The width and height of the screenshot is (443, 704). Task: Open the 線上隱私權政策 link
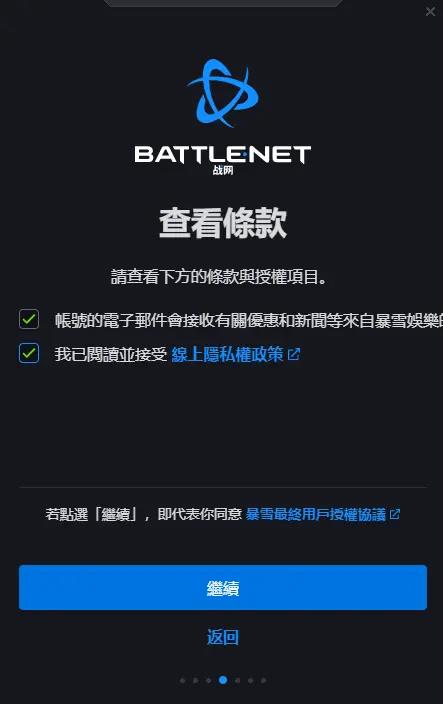[227, 354]
